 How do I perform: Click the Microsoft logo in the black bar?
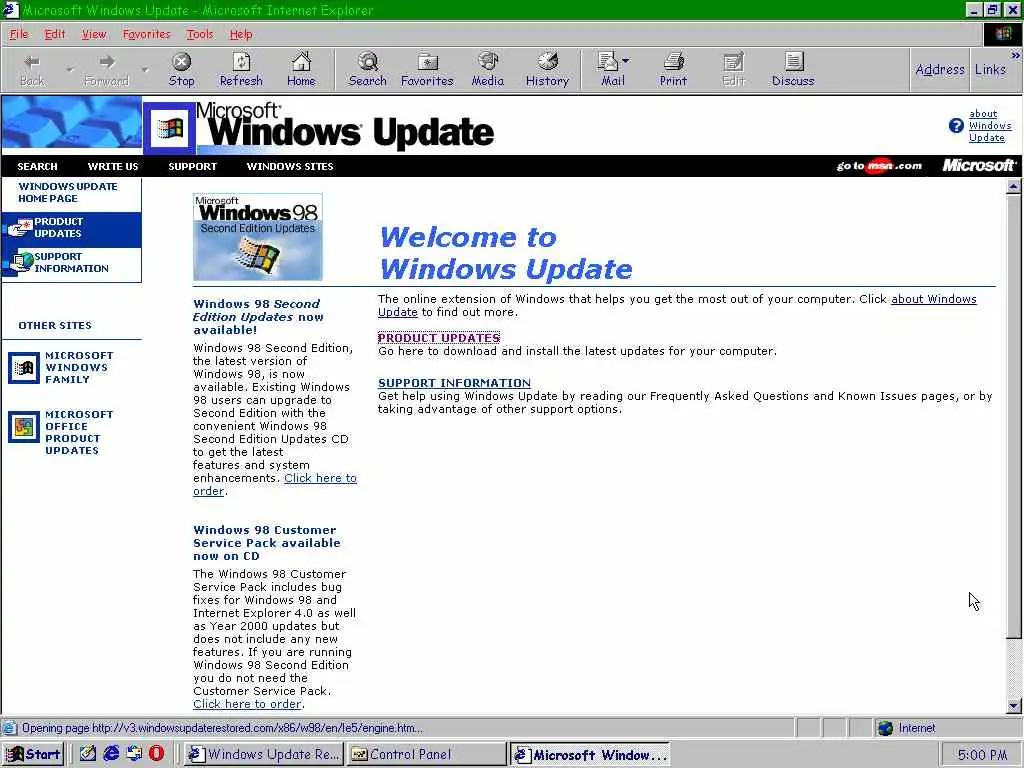pos(978,166)
